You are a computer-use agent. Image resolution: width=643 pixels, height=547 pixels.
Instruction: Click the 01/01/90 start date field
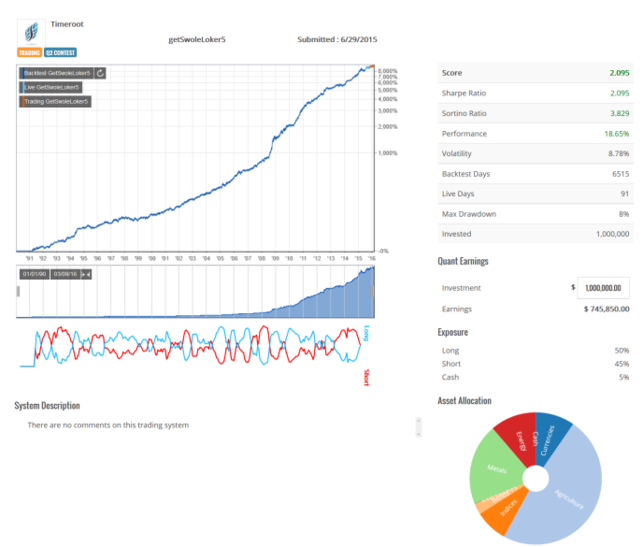[34, 274]
